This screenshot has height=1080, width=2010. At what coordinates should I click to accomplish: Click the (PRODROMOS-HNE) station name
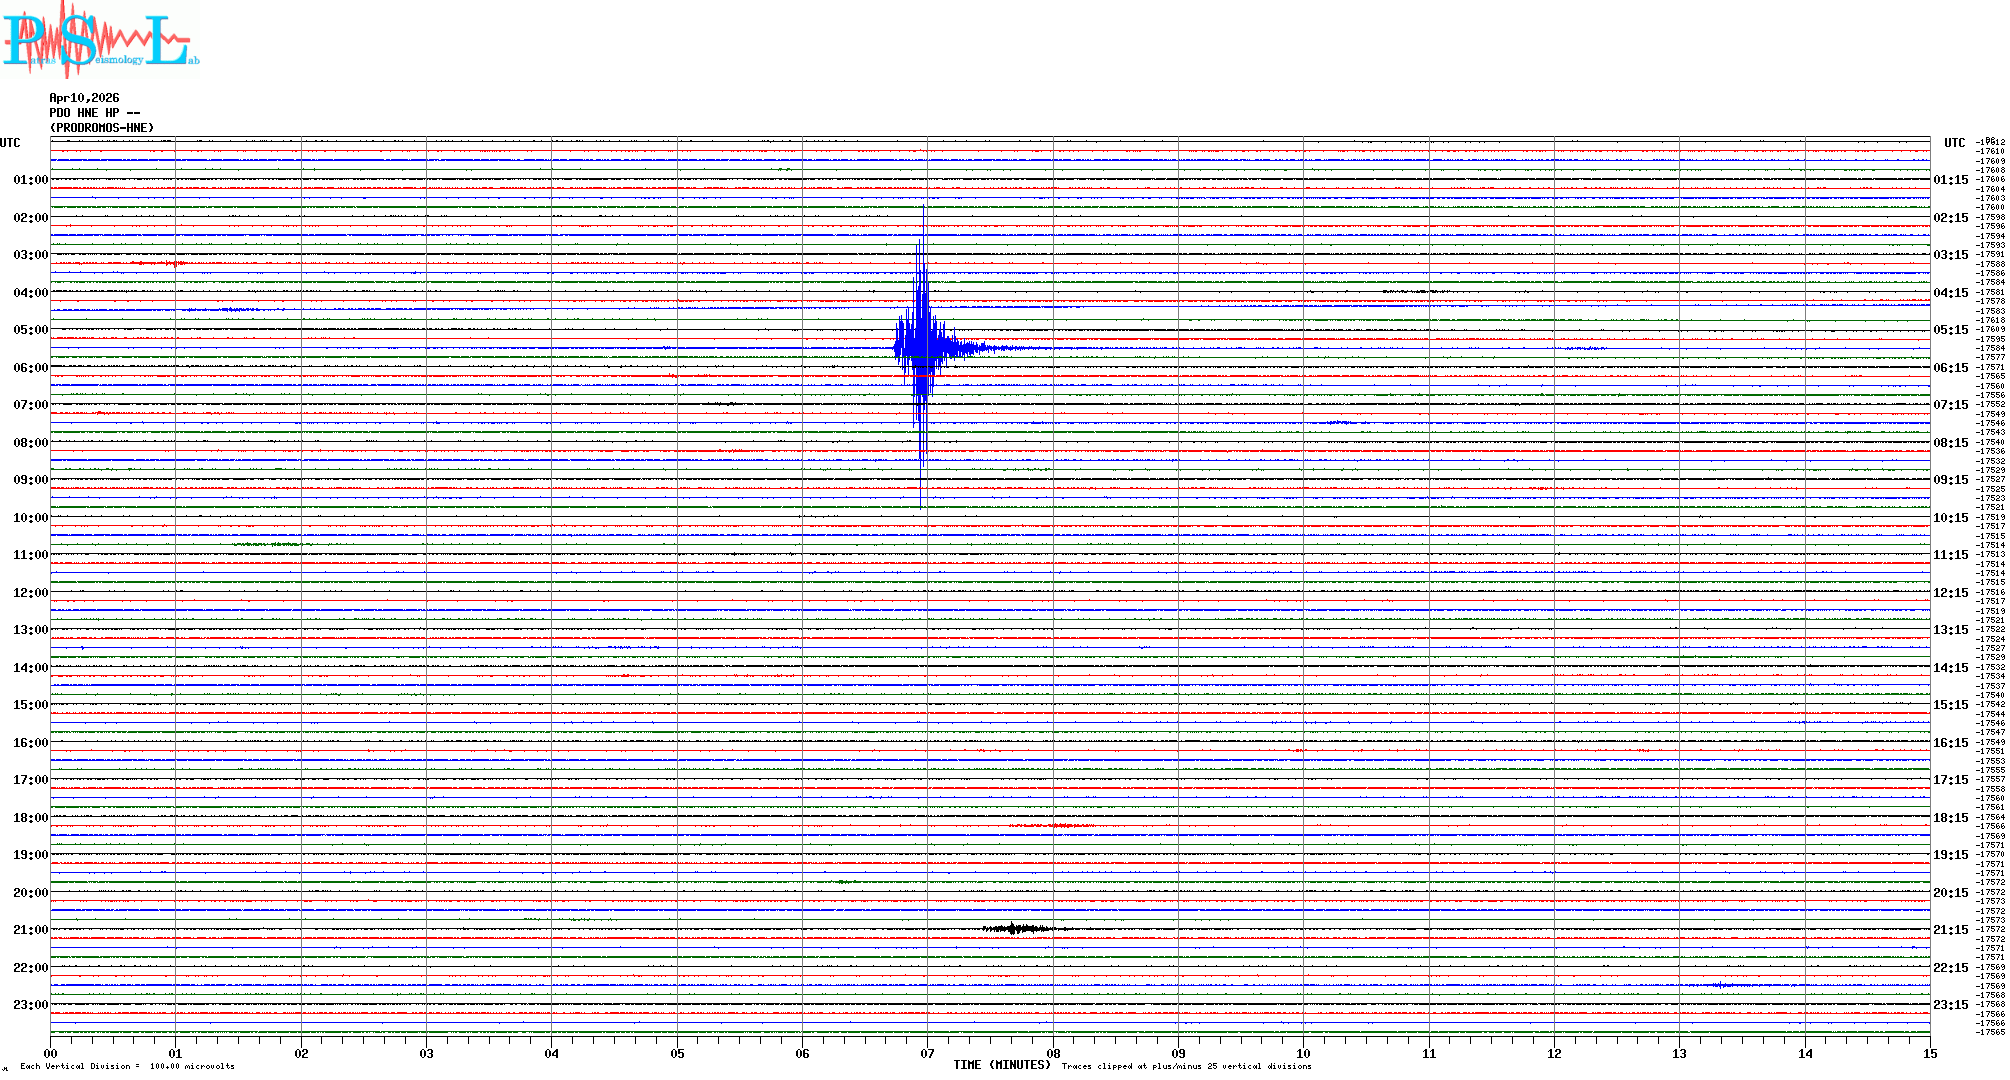[x=102, y=128]
